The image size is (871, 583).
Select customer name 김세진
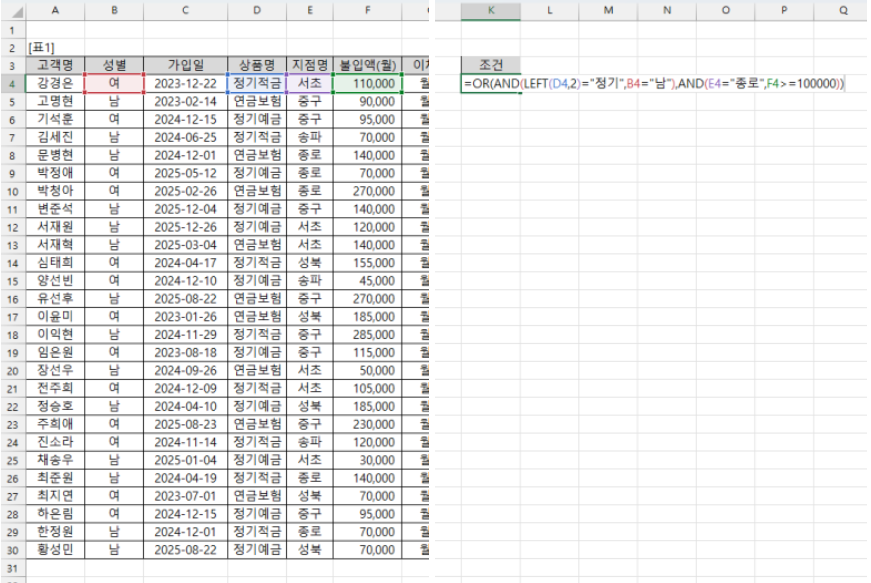55,137
